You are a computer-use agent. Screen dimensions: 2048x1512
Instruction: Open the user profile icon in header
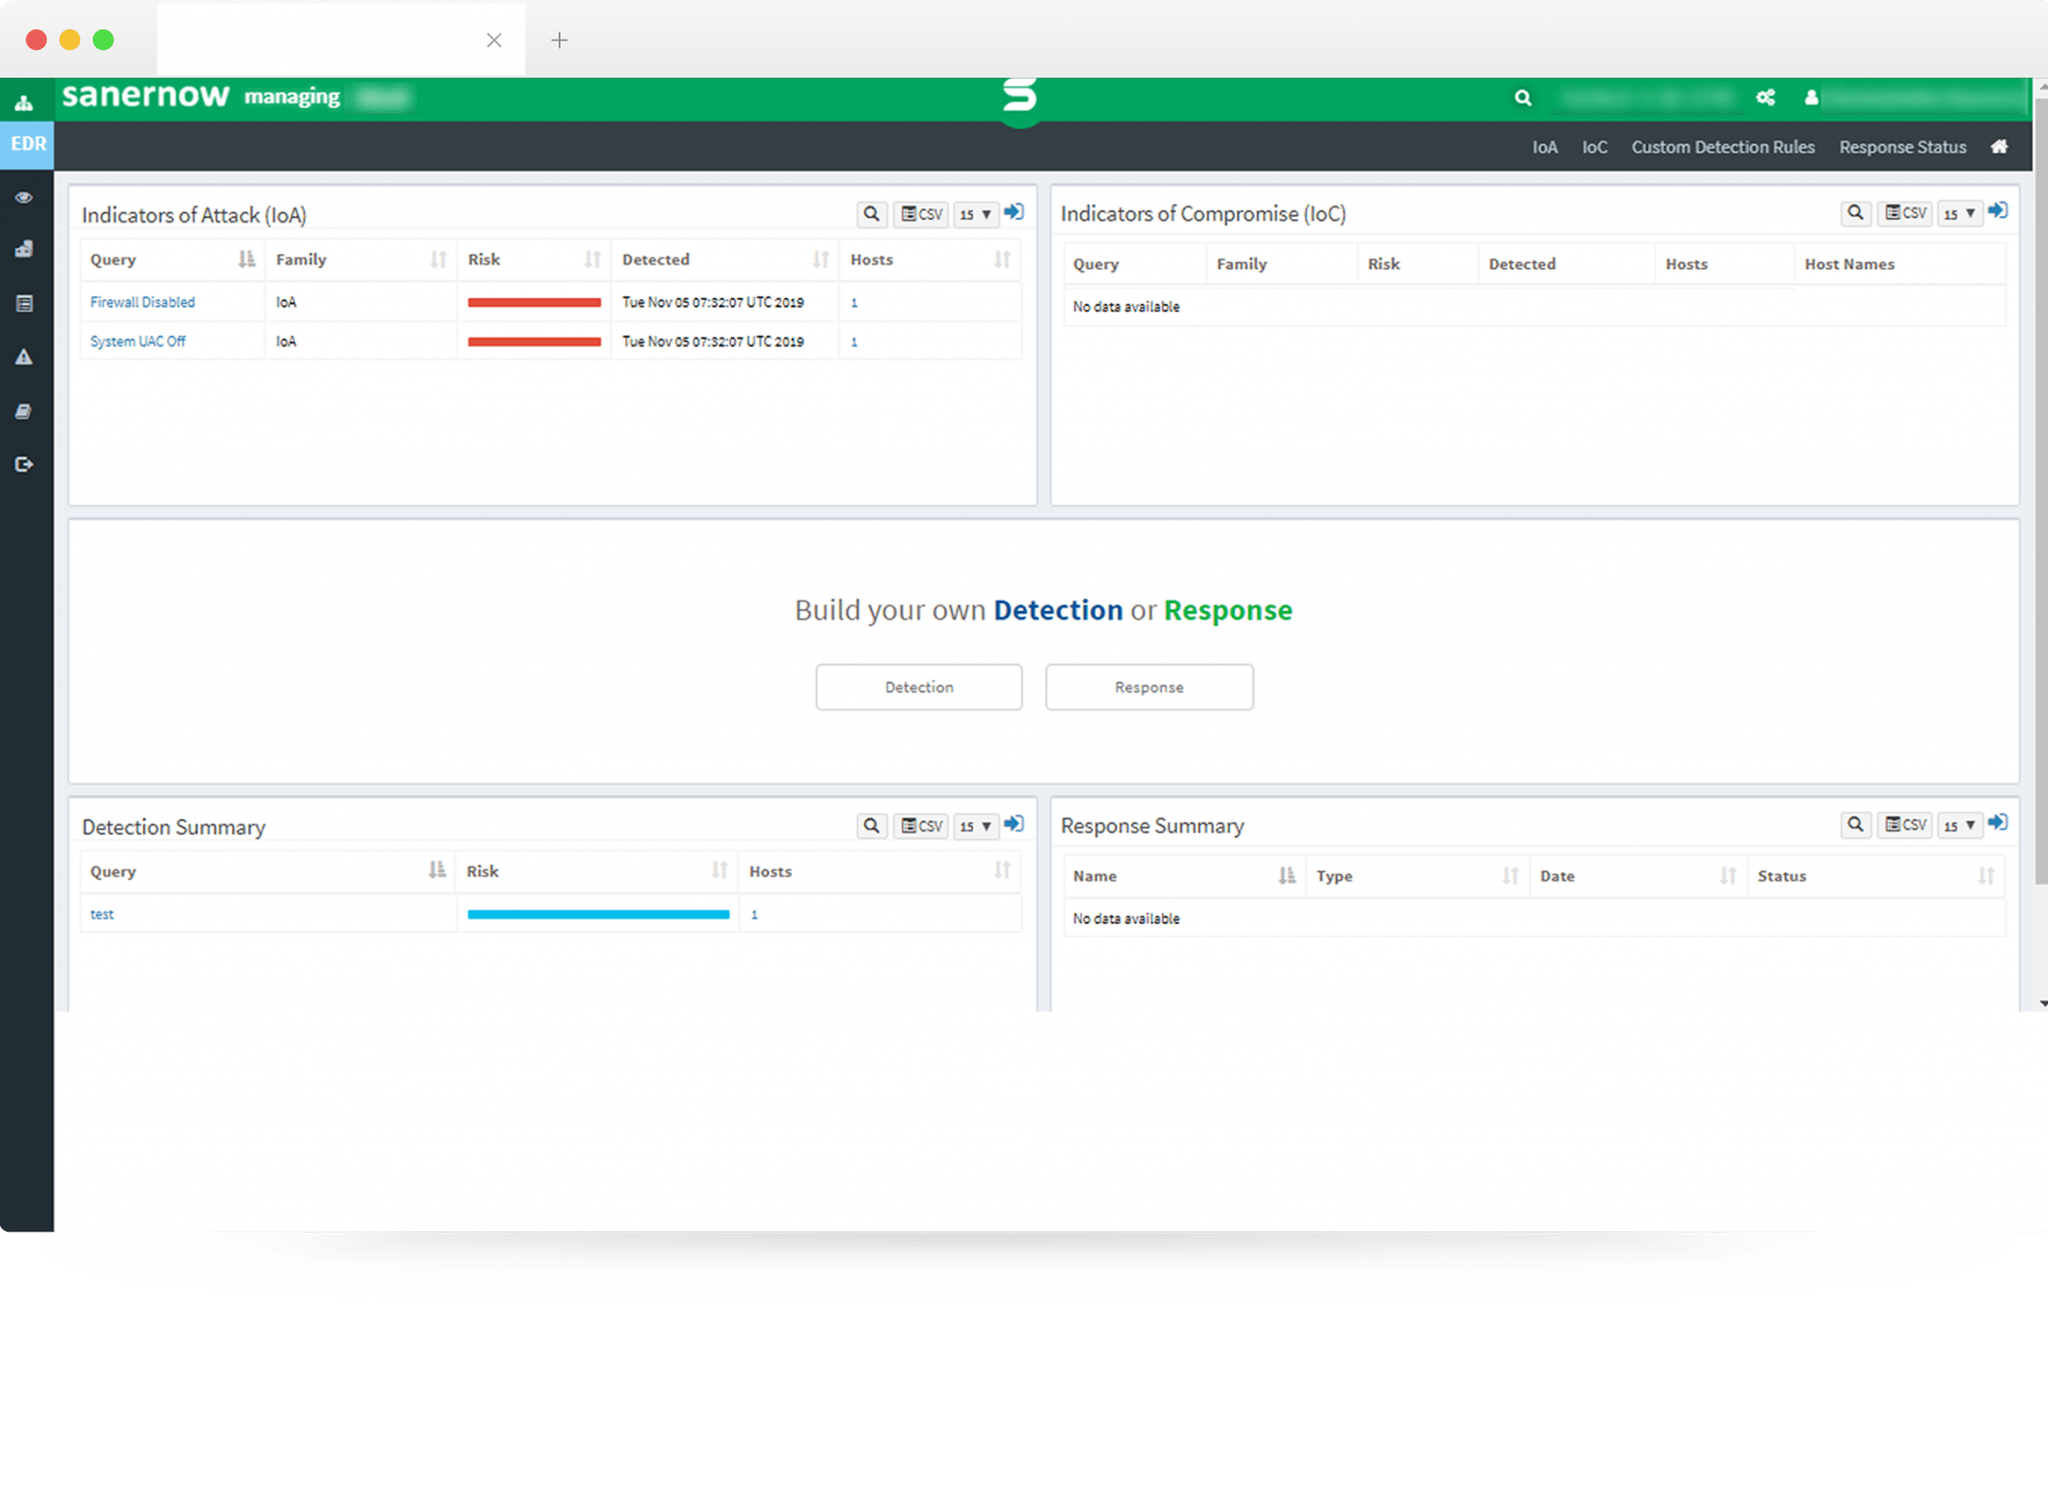[1811, 98]
